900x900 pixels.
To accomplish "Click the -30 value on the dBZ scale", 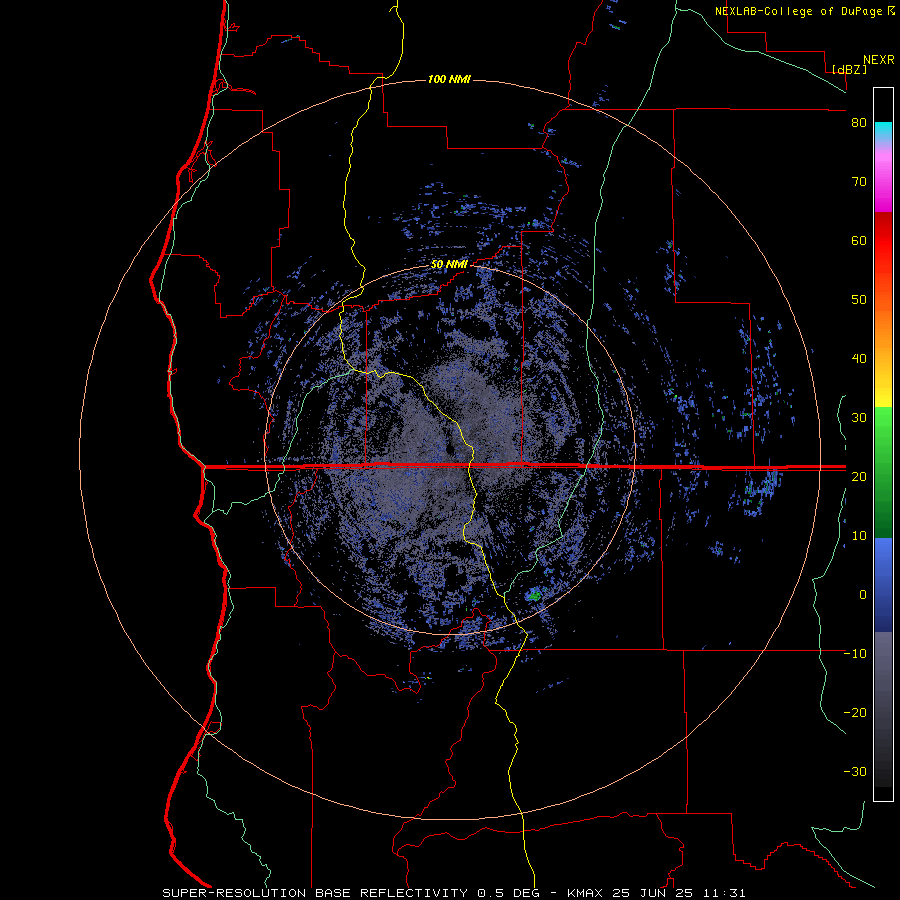I will (x=855, y=772).
